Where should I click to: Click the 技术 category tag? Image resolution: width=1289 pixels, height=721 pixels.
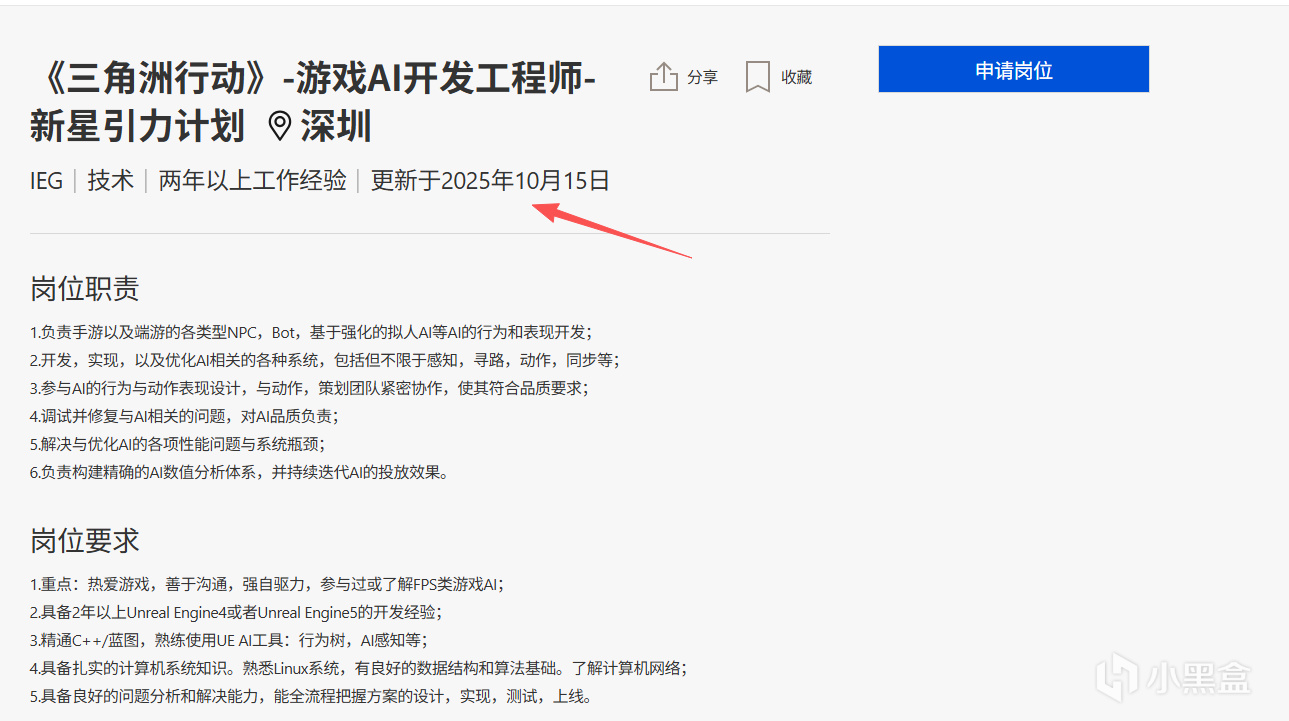click(x=110, y=181)
